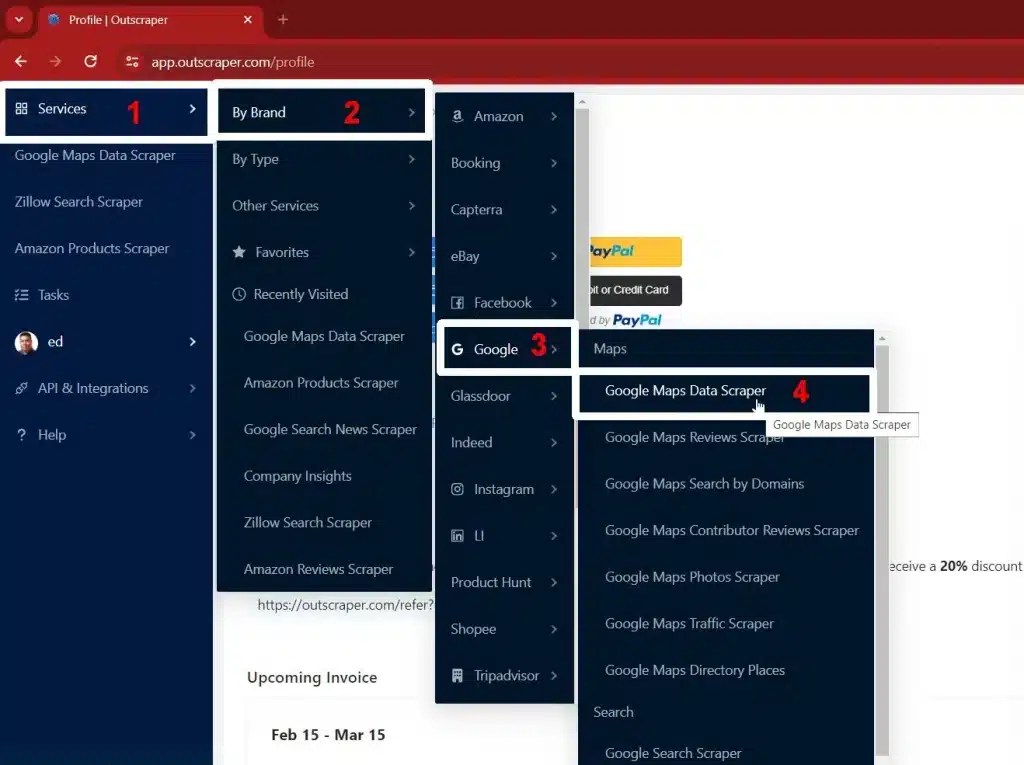Expand the Favorites submenu chevron
Screen dimensions: 1024x765
[411, 252]
